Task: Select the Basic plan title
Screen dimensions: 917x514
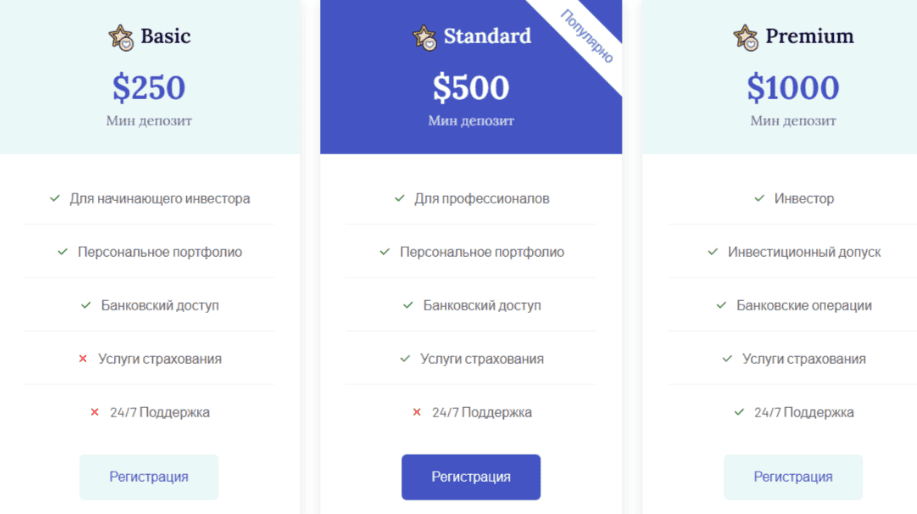Action: (x=165, y=36)
